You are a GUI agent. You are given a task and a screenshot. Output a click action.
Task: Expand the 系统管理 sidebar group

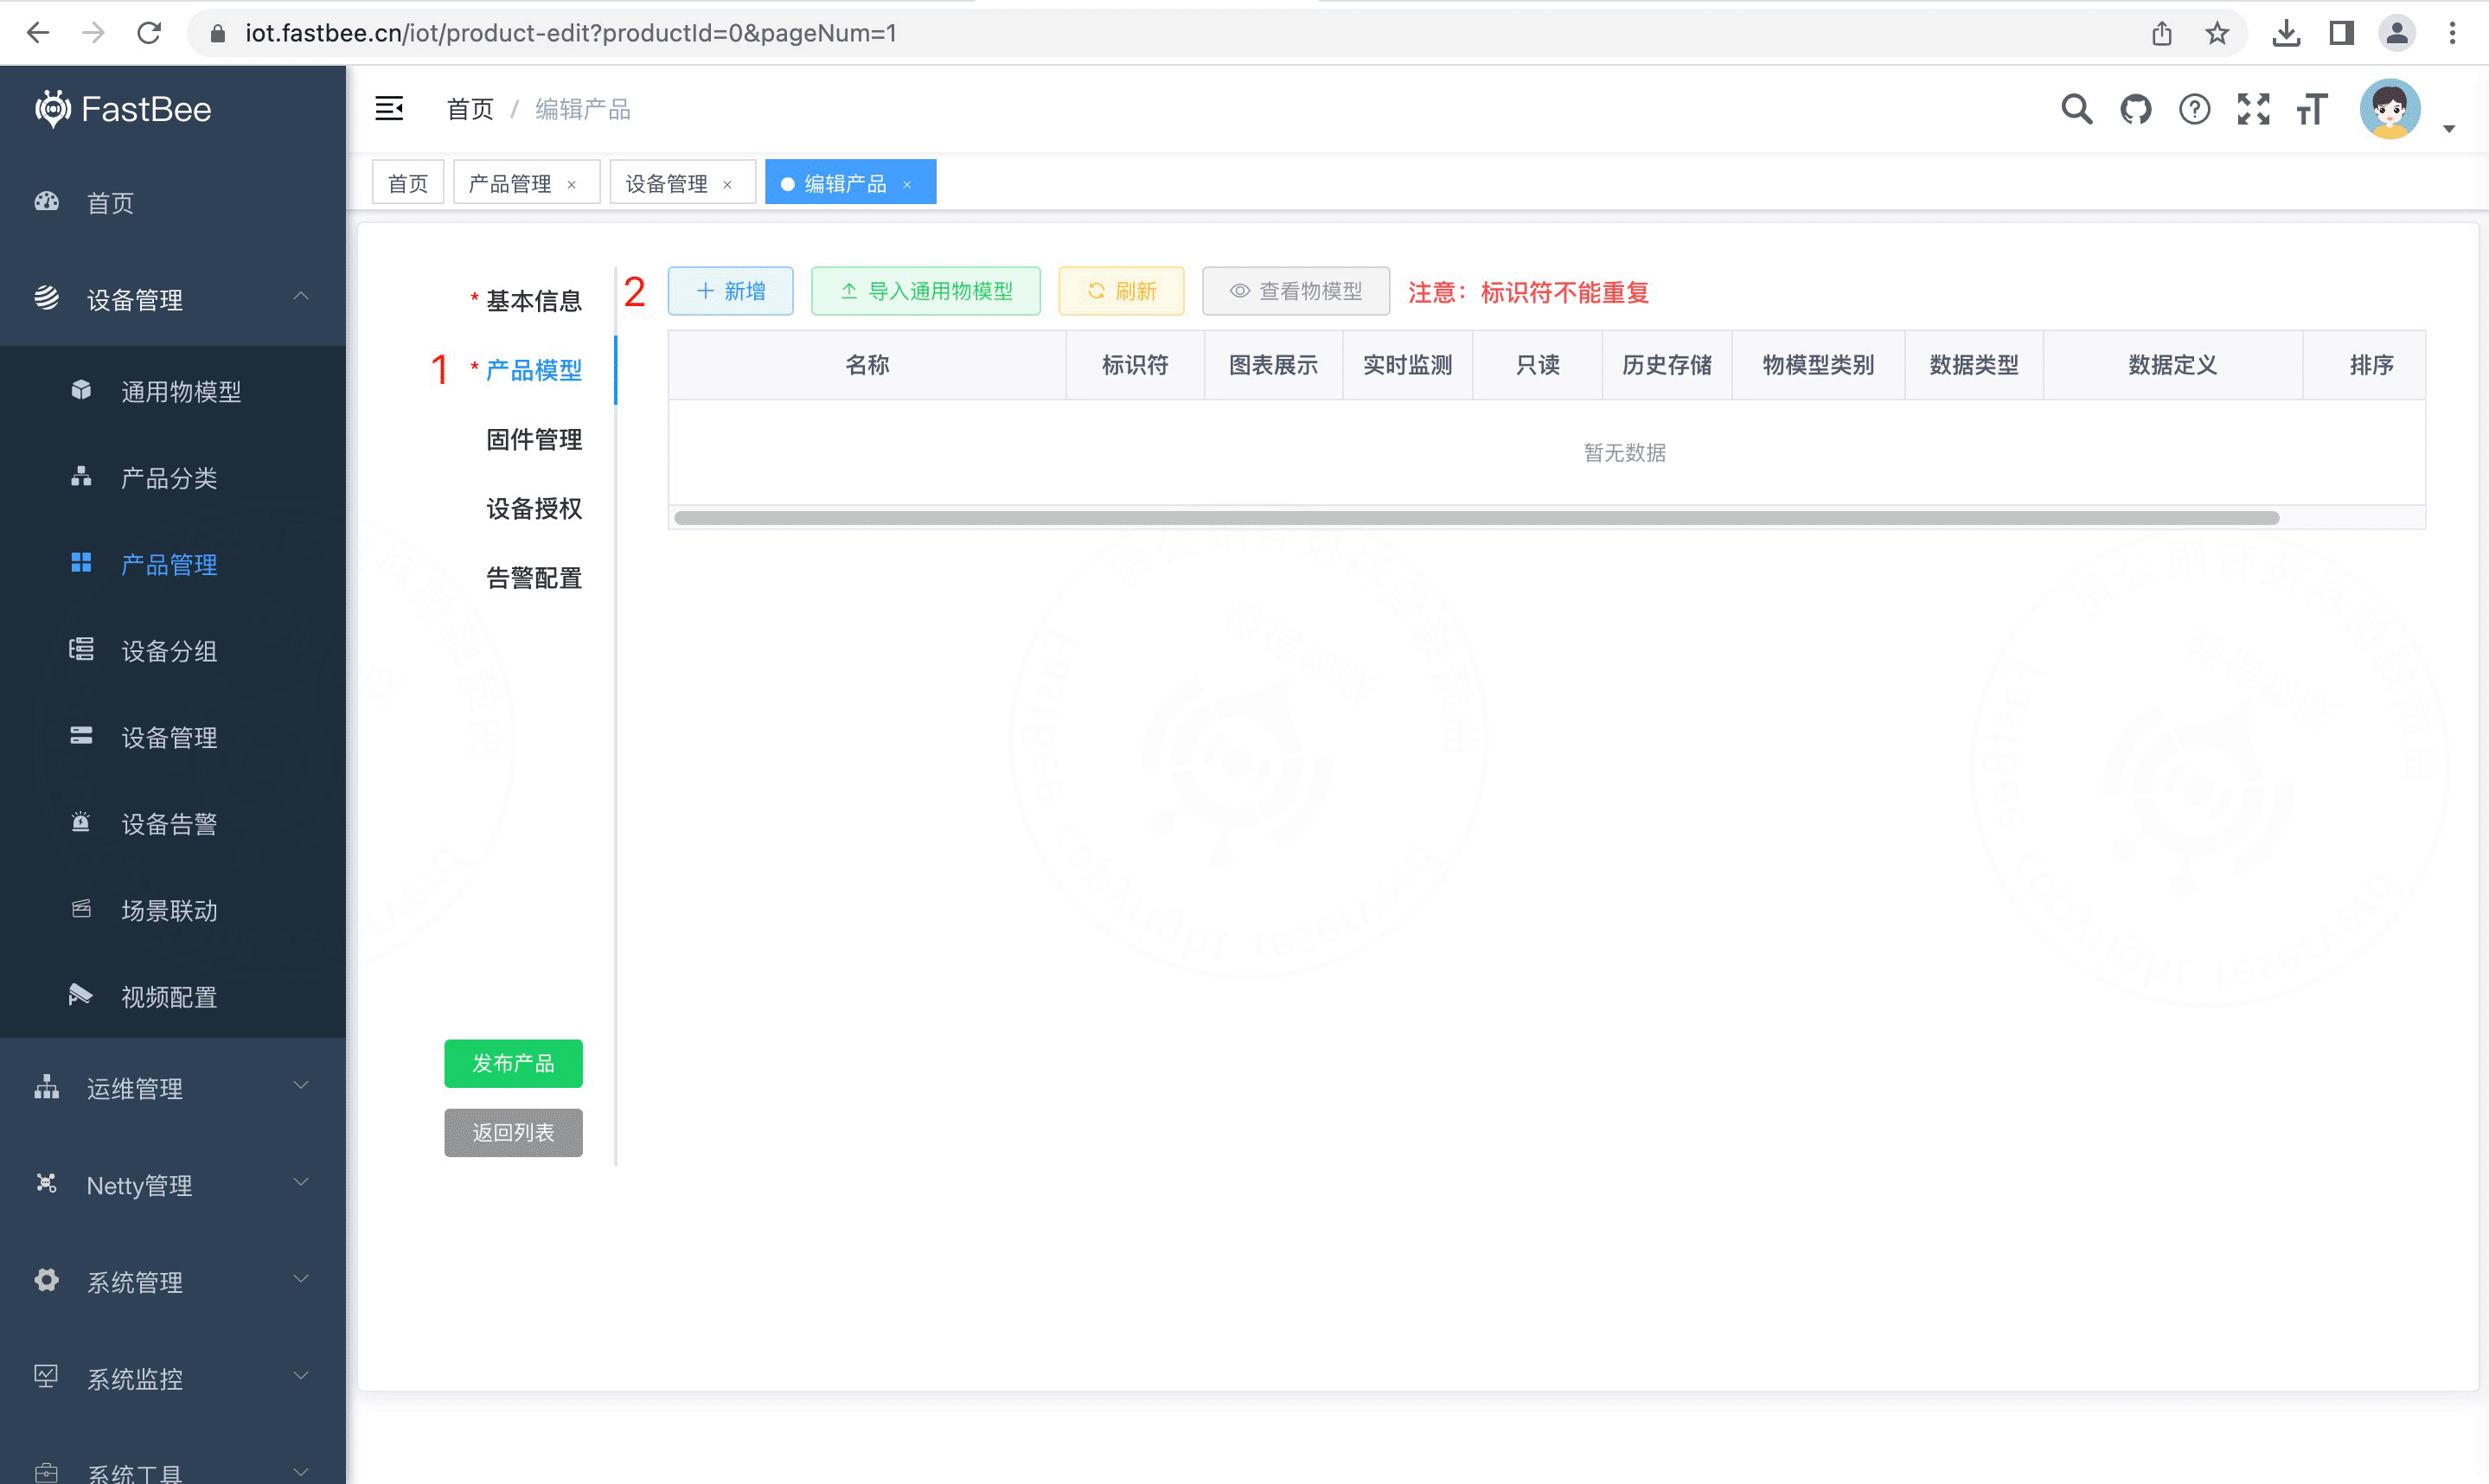point(173,1282)
